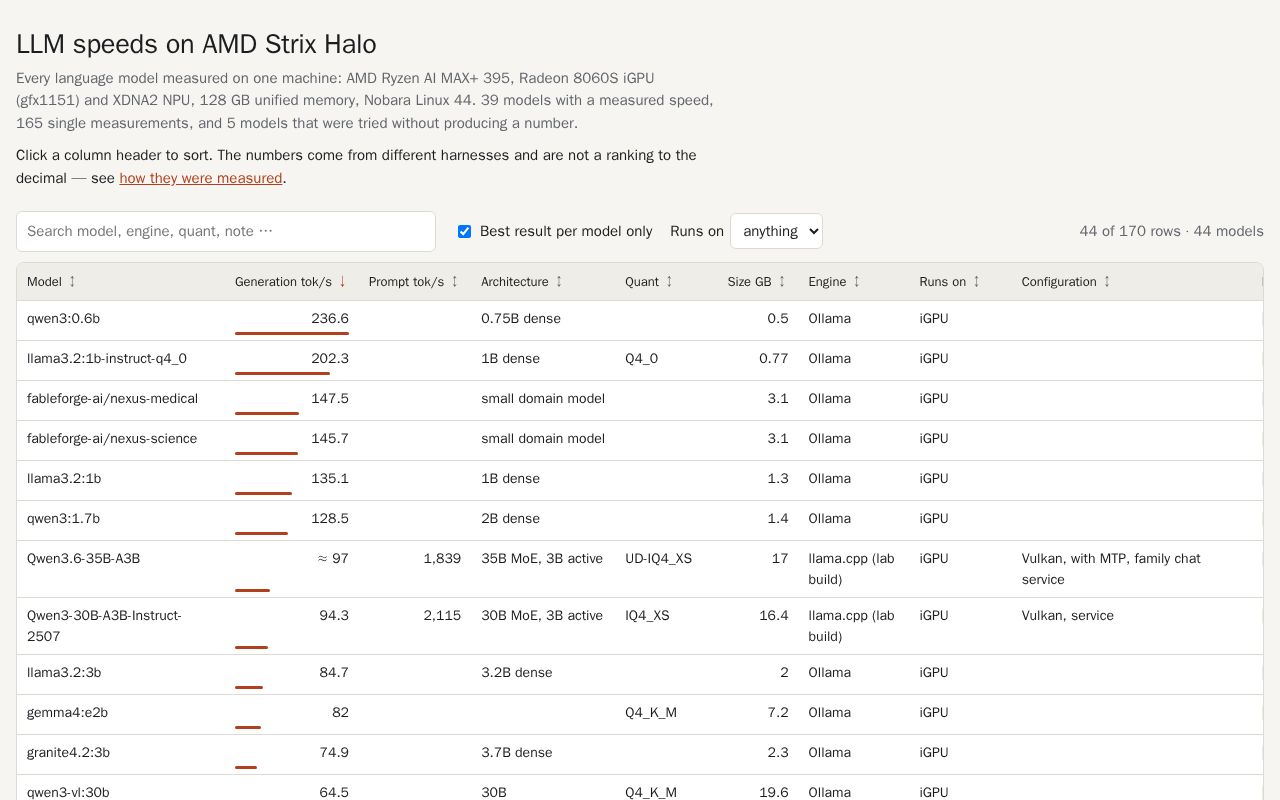
Task: Click the 236.6 generation speed value
Action: coord(330,319)
